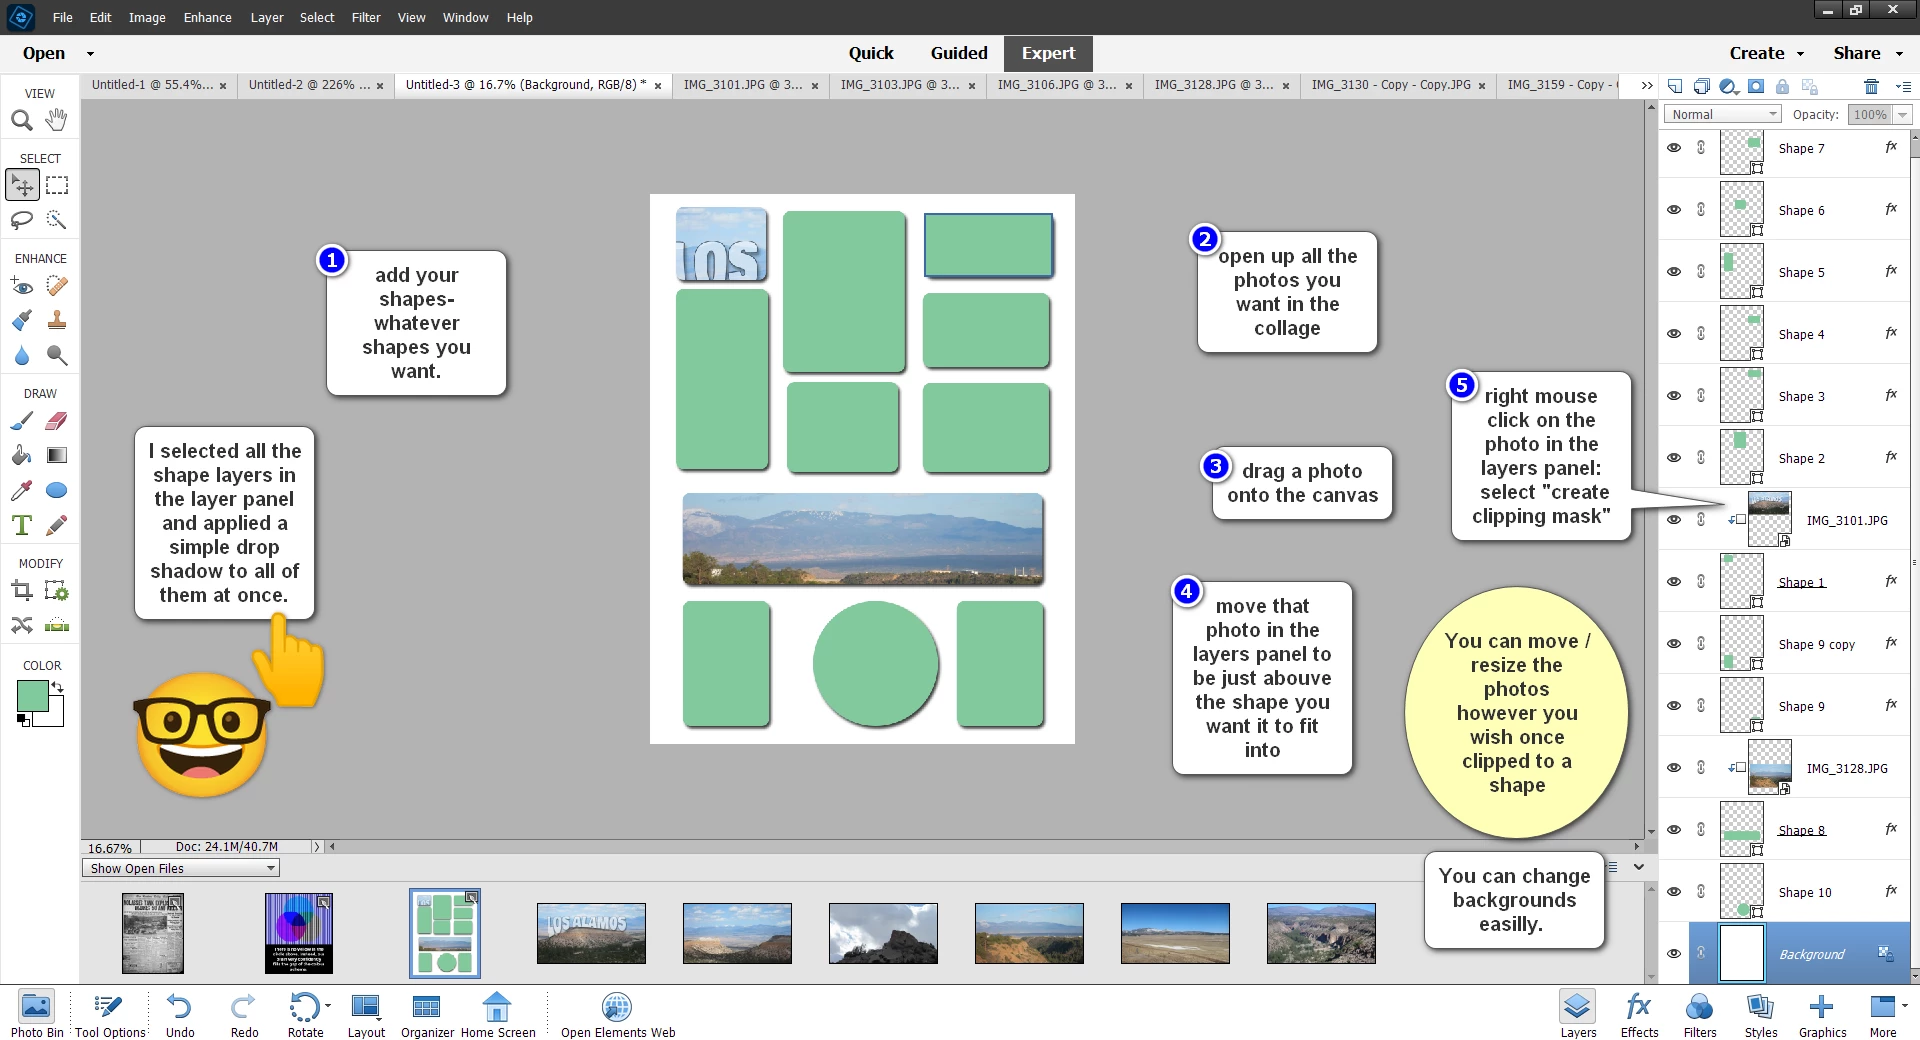The height and width of the screenshot is (1040, 1920).
Task: Click the Layout button
Action: [366, 1014]
